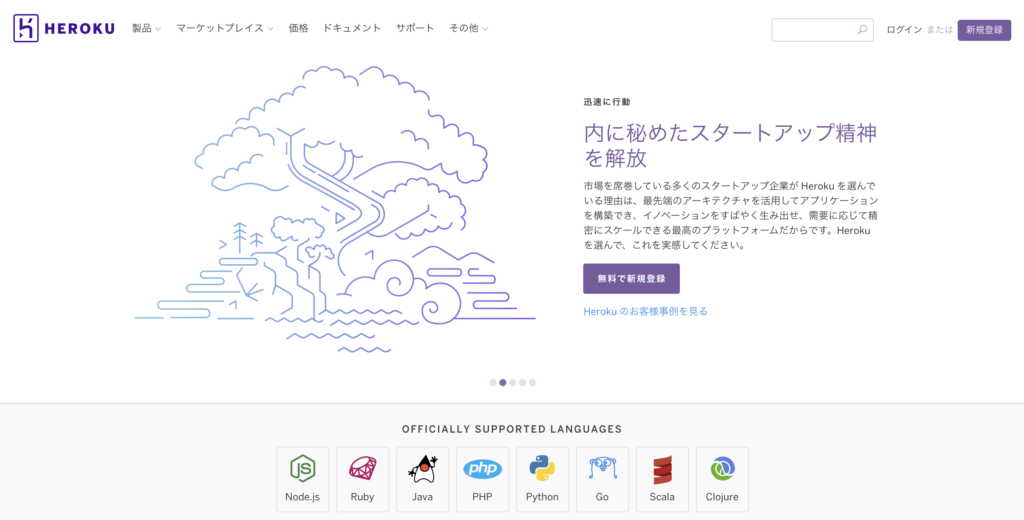Open the 製品 dropdown menu
Viewport: 1024px width, 520px height.
point(146,29)
